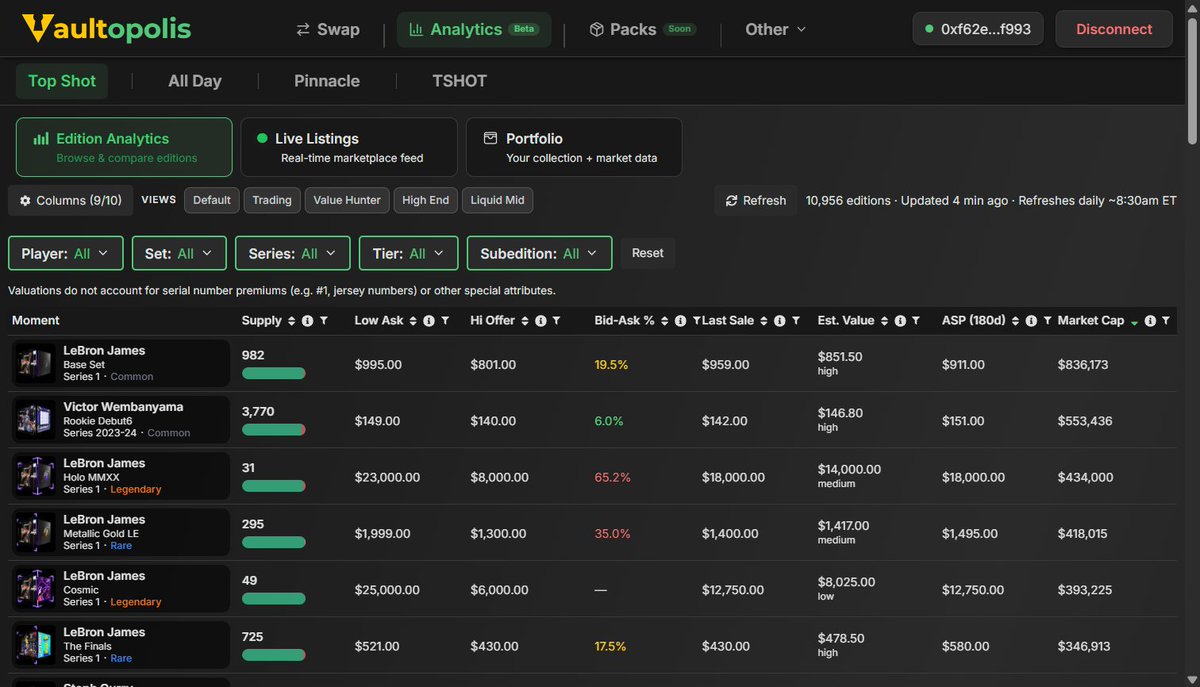The image size is (1200, 687).
Task: Open column settings via the gear icon
Action: [25, 200]
